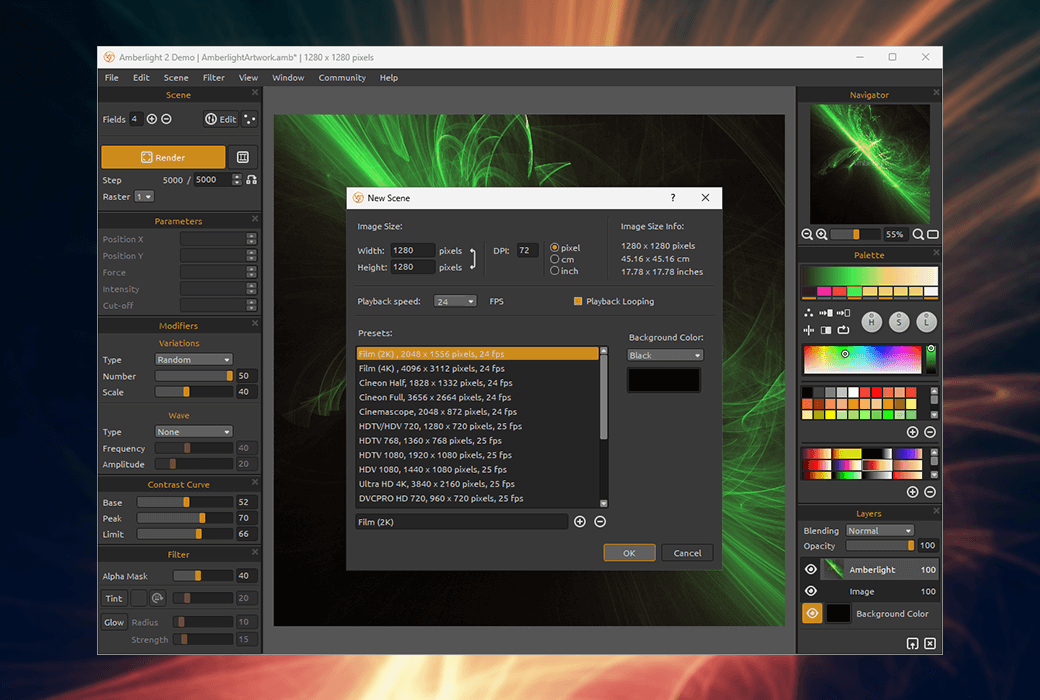Click the palette mirror icon with vertical line
1040x700 pixels.
click(x=809, y=330)
